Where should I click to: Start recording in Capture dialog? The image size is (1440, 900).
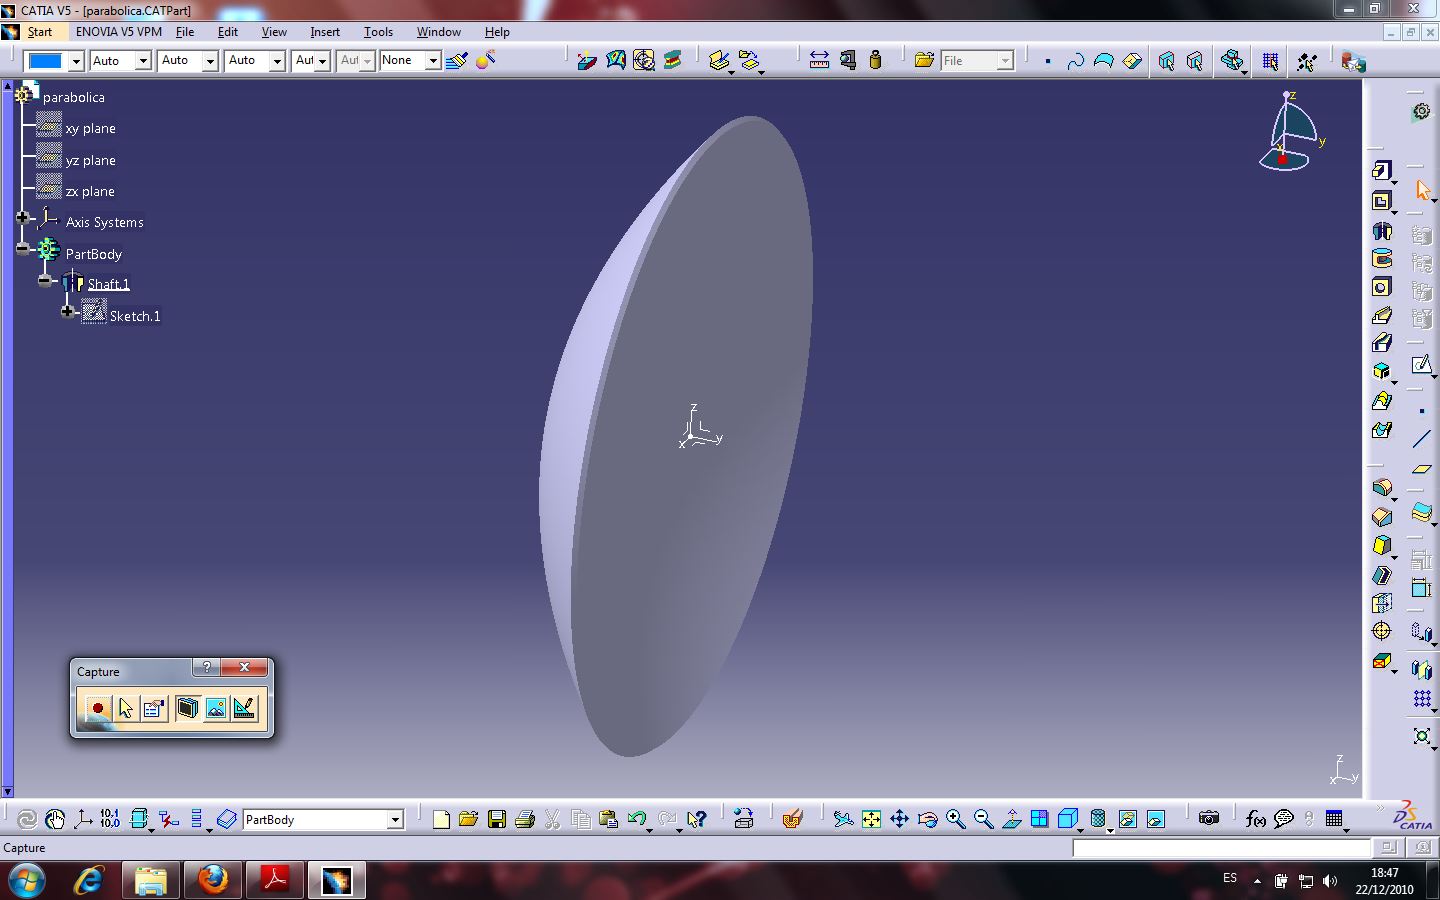point(97,708)
